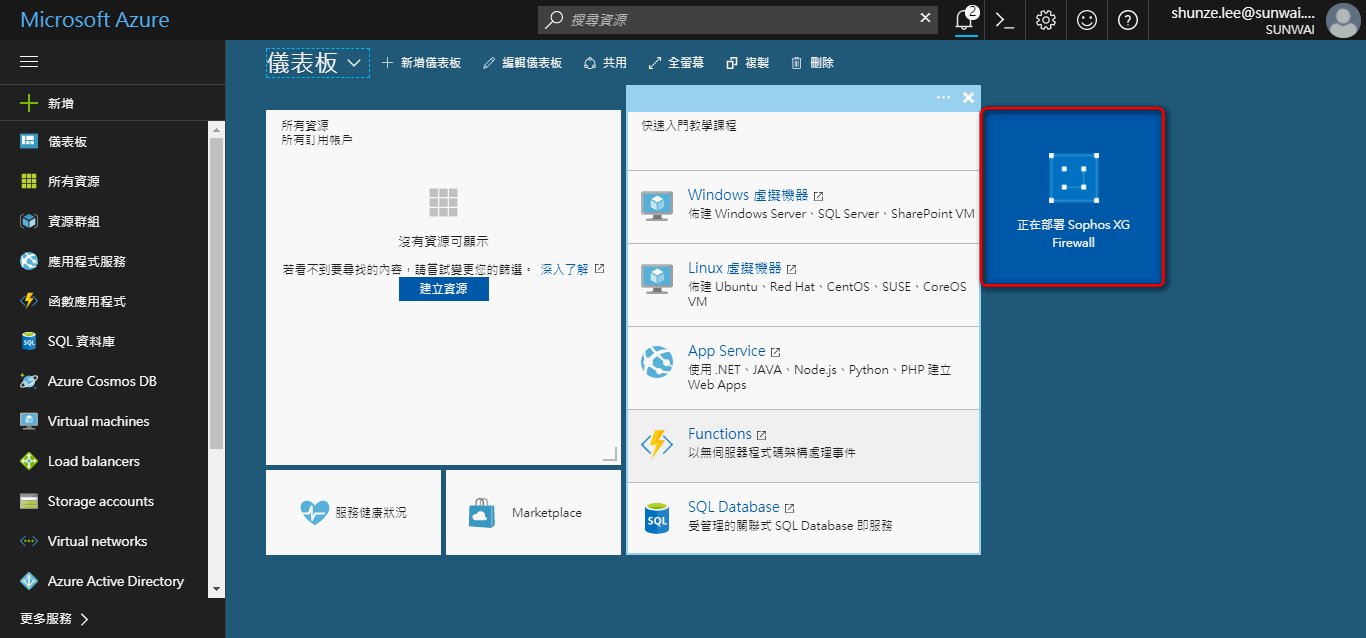Click the Microsoft Azure logo text

tap(95, 20)
